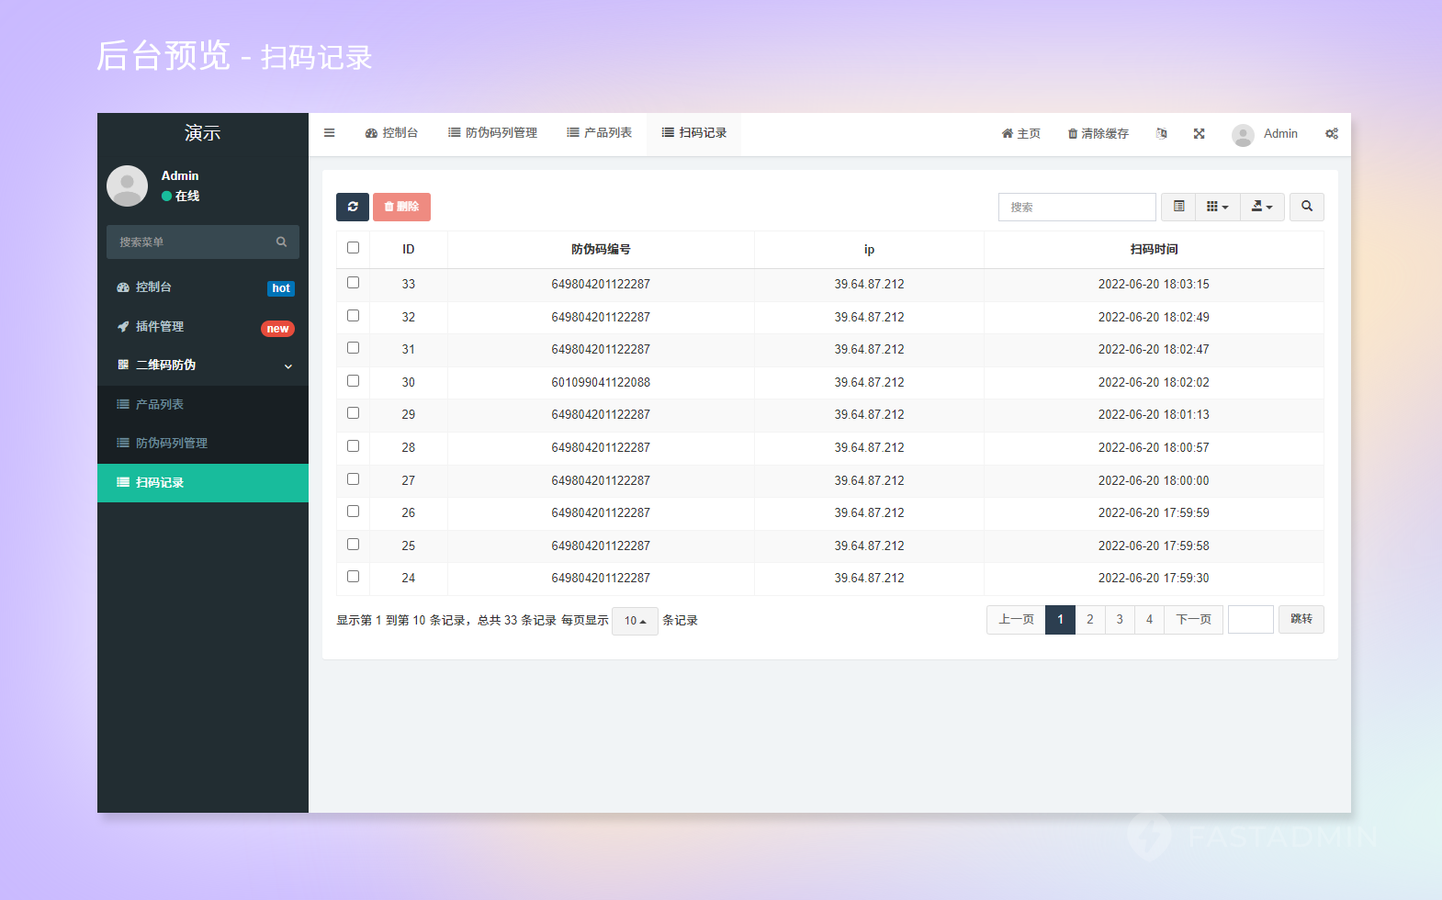Open 产品列表 in the sidebar

pyautogui.click(x=160, y=405)
